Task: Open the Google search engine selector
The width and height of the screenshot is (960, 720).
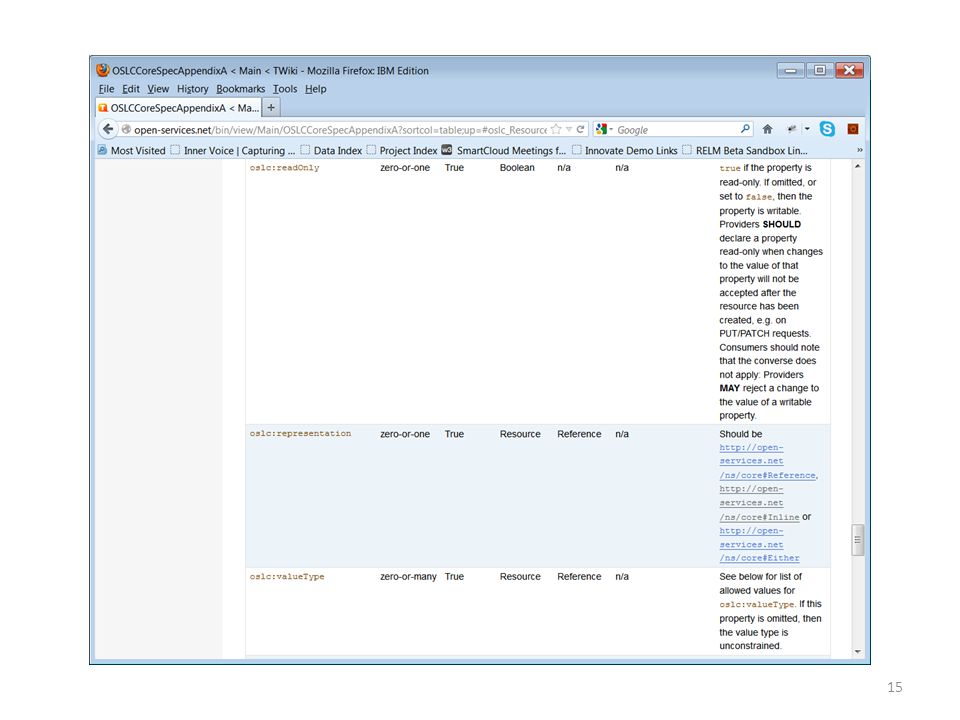Action: point(604,129)
